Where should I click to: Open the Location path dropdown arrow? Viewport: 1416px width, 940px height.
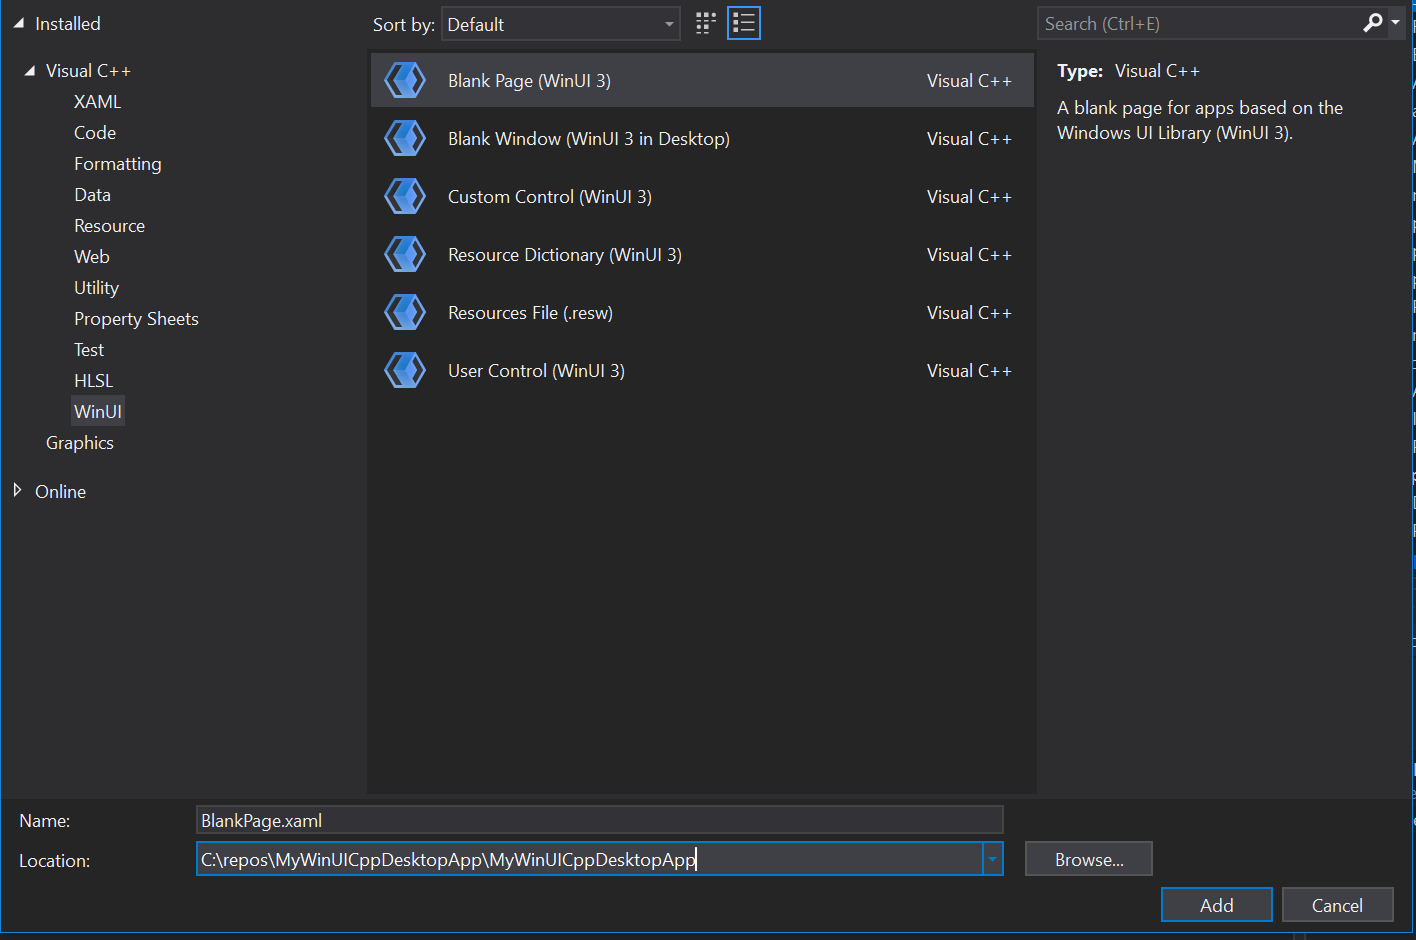[x=993, y=859]
